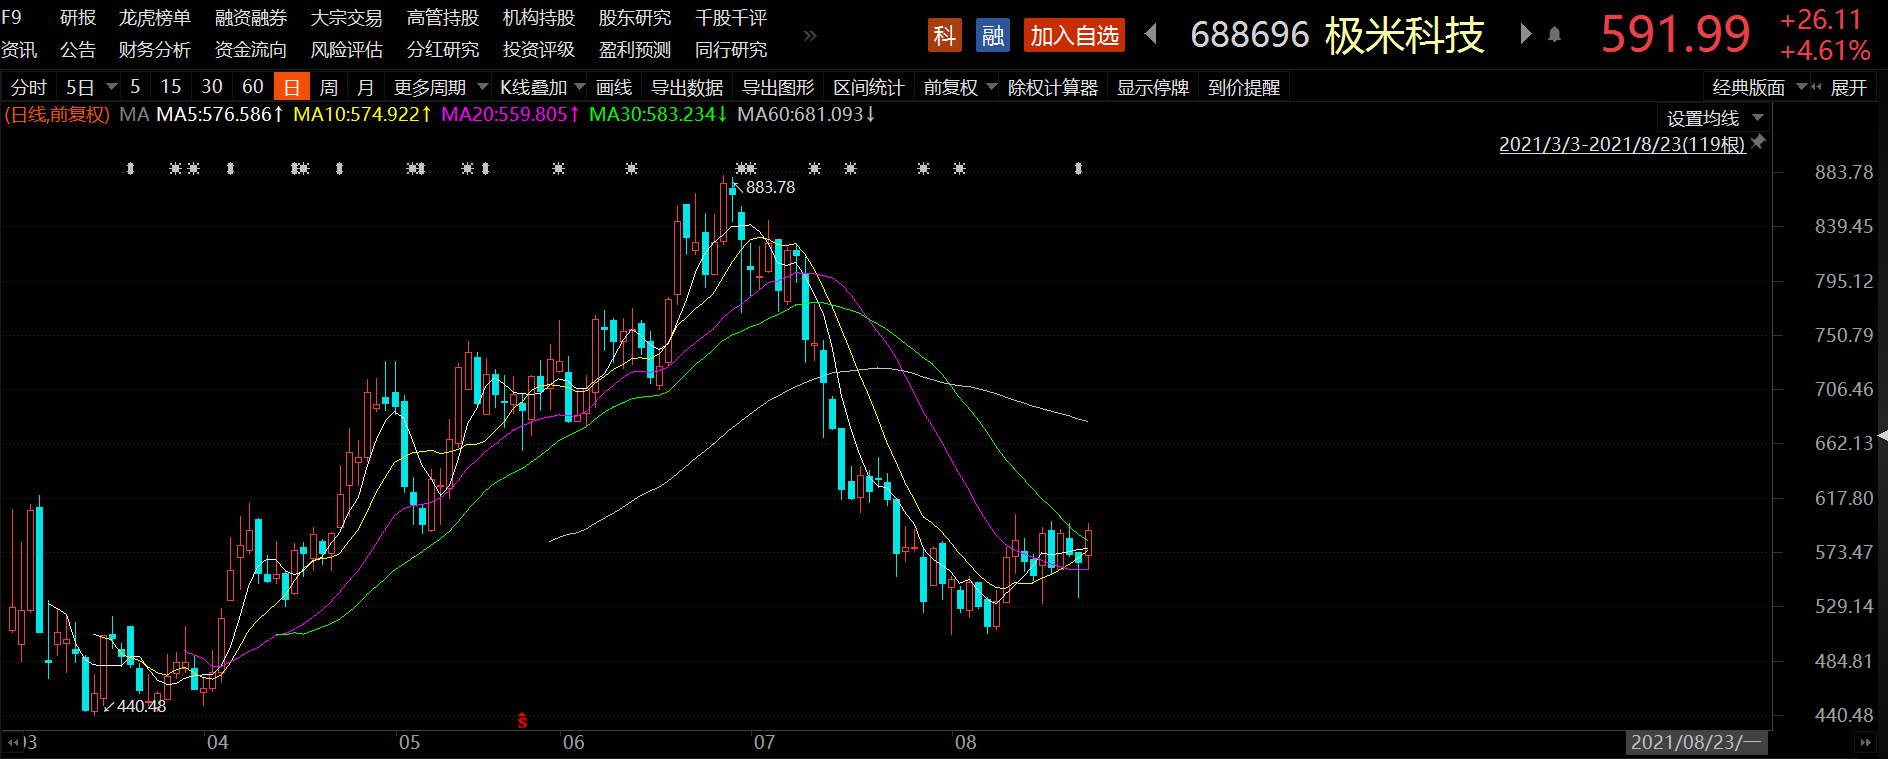Click the blue 融 margin badge

pos(992,36)
